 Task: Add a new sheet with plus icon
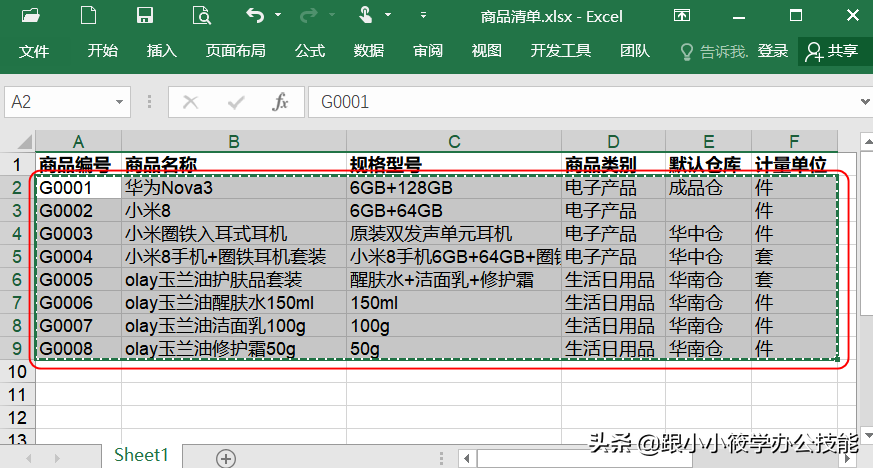225,459
